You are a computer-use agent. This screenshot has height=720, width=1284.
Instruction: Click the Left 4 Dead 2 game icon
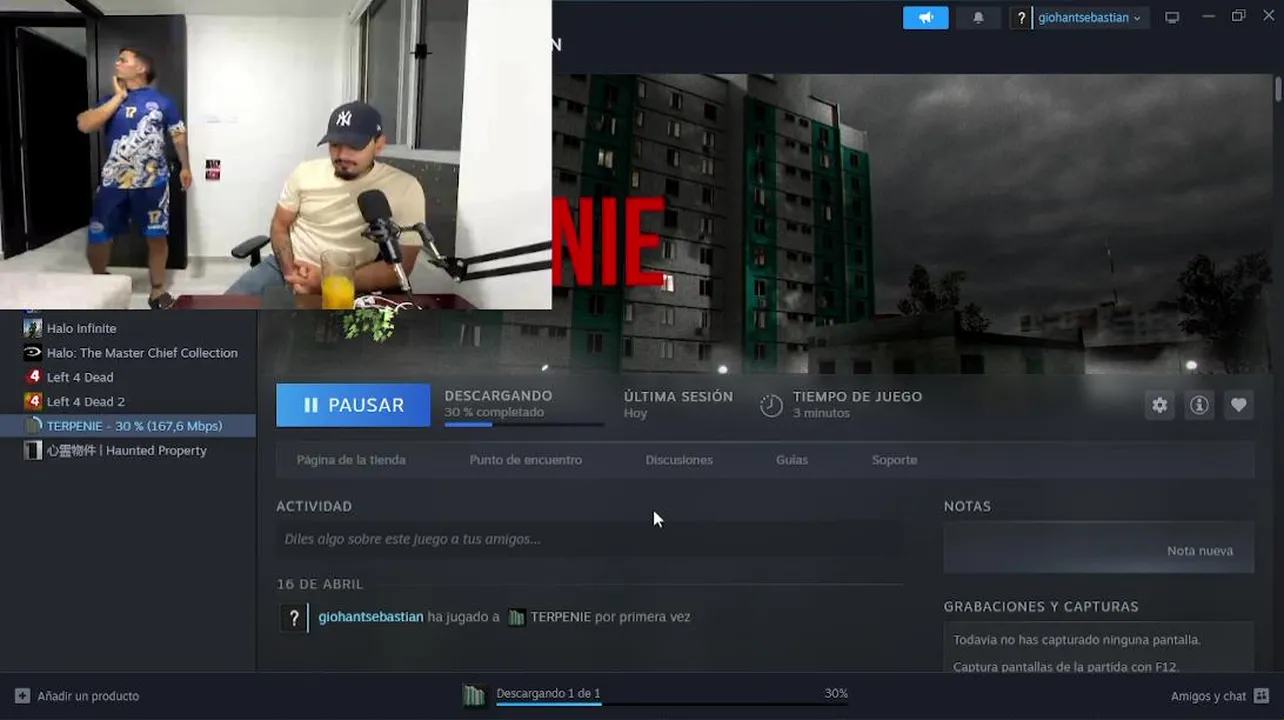pos(33,402)
